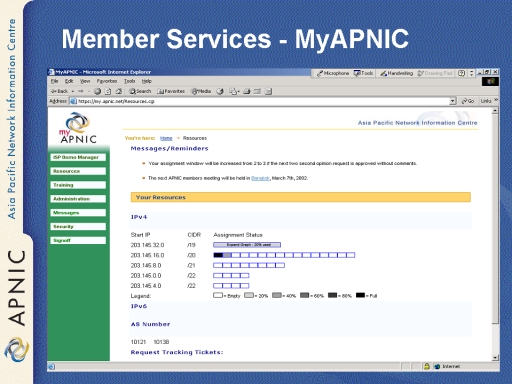
Task: Open the Messages sidebar section
Action: tap(78, 213)
